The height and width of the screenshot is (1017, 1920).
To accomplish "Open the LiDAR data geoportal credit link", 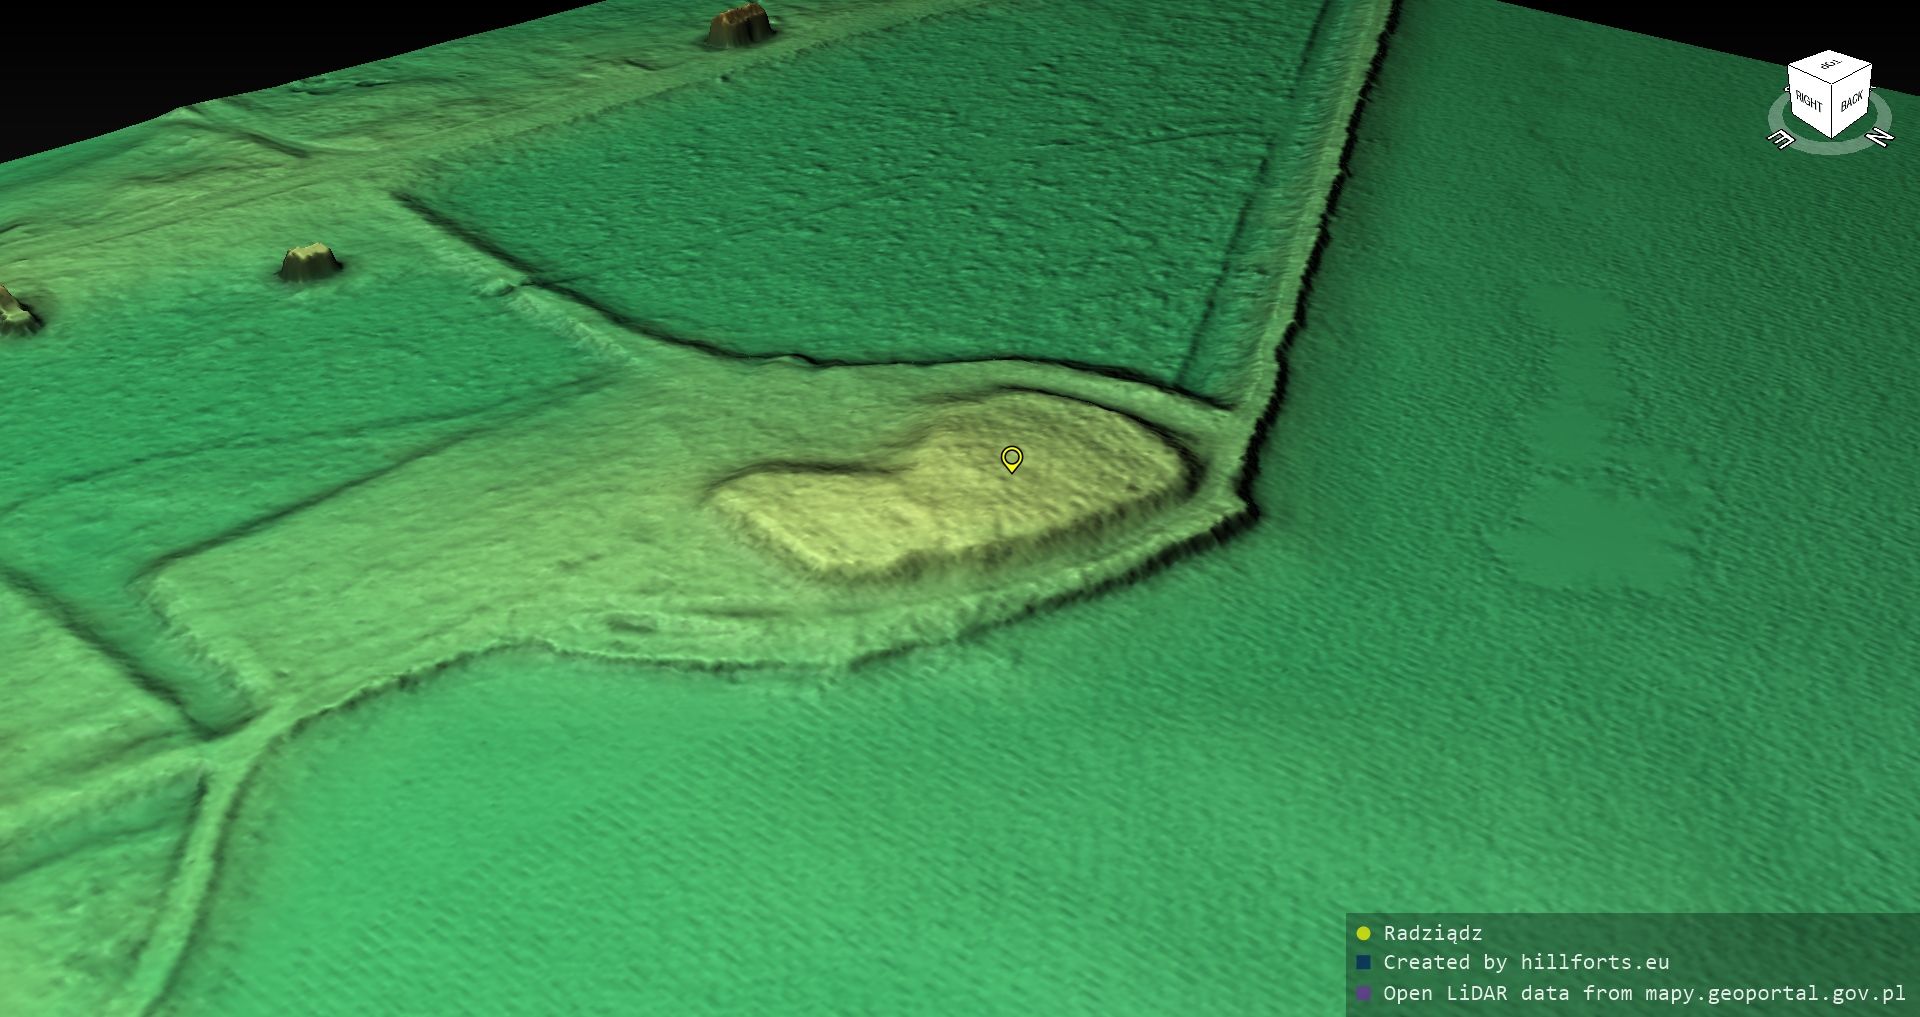I will tap(1643, 993).
